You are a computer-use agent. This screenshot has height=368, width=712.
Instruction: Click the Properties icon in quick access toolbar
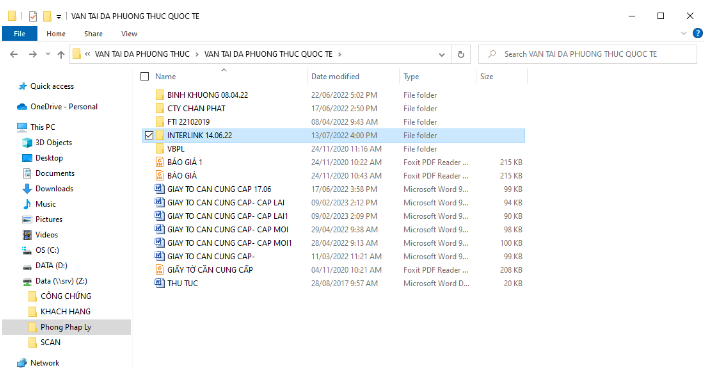click(33, 16)
